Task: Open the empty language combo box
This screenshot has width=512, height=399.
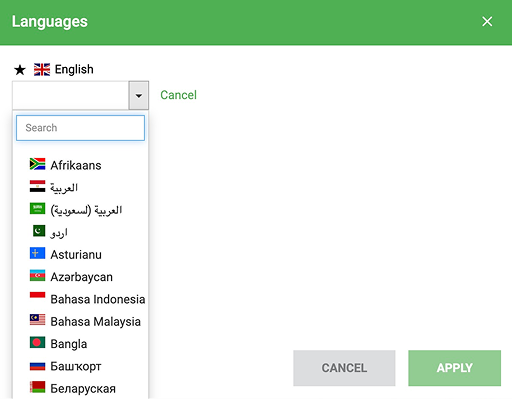Action: coord(71,95)
